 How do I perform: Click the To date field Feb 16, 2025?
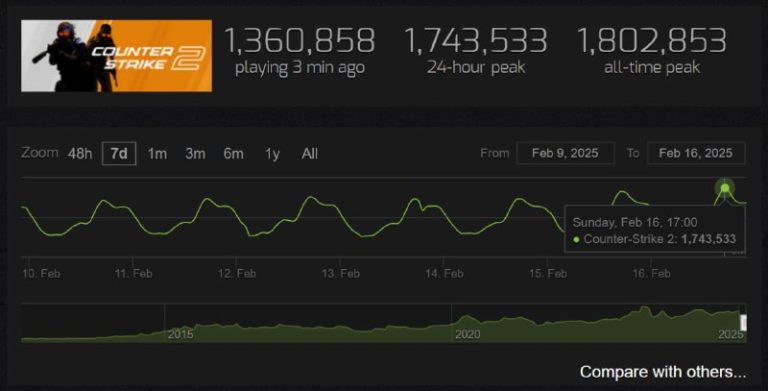[x=696, y=153]
